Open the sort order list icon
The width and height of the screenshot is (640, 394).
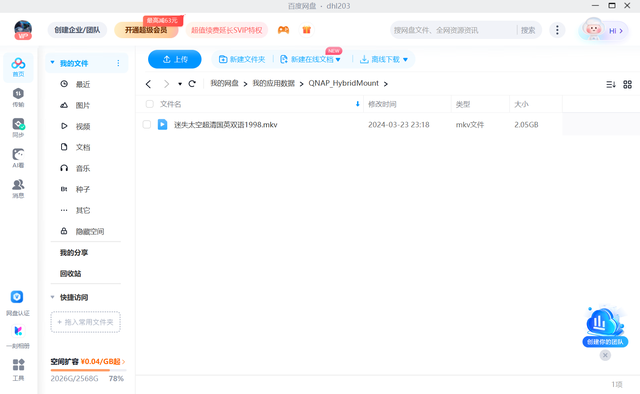click(611, 85)
